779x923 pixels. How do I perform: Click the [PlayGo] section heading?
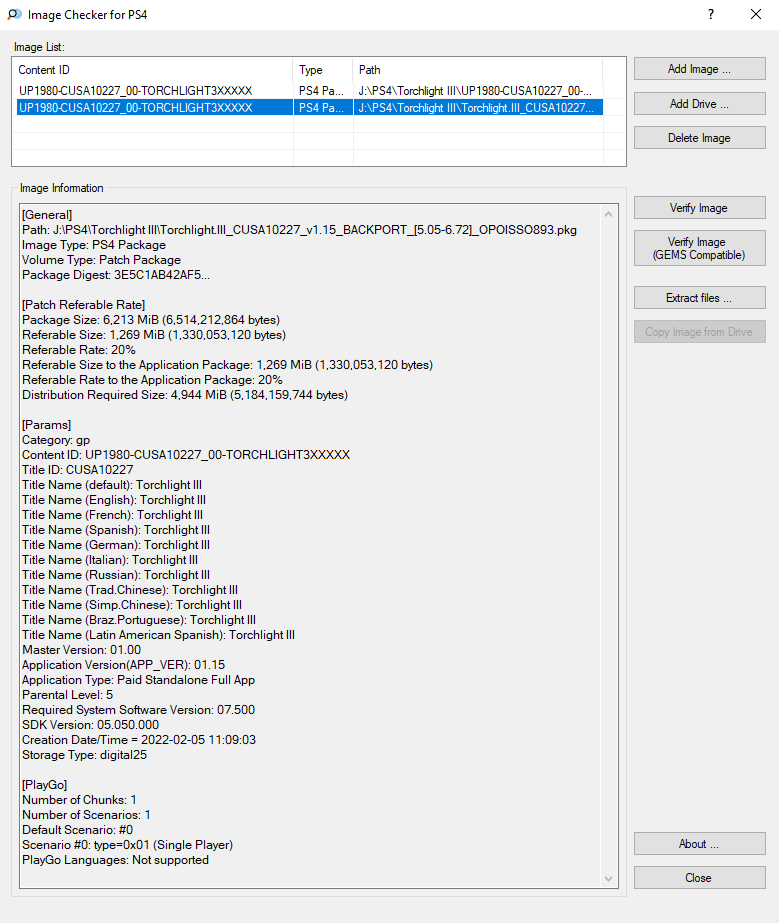[45, 785]
